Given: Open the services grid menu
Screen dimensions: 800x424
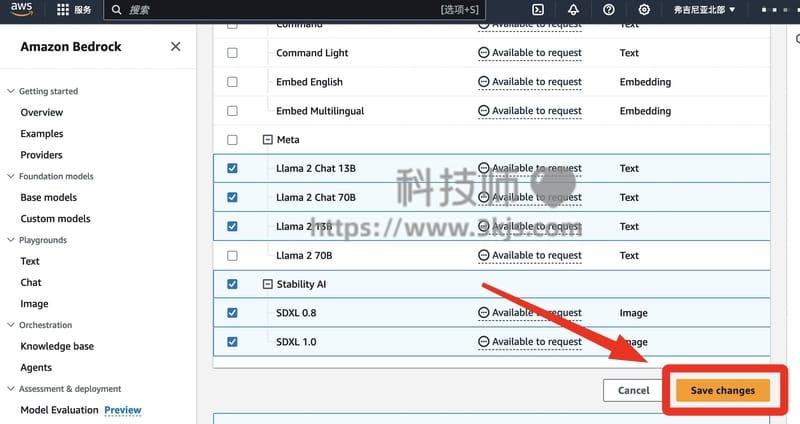Looking at the screenshot, I should coord(63,10).
